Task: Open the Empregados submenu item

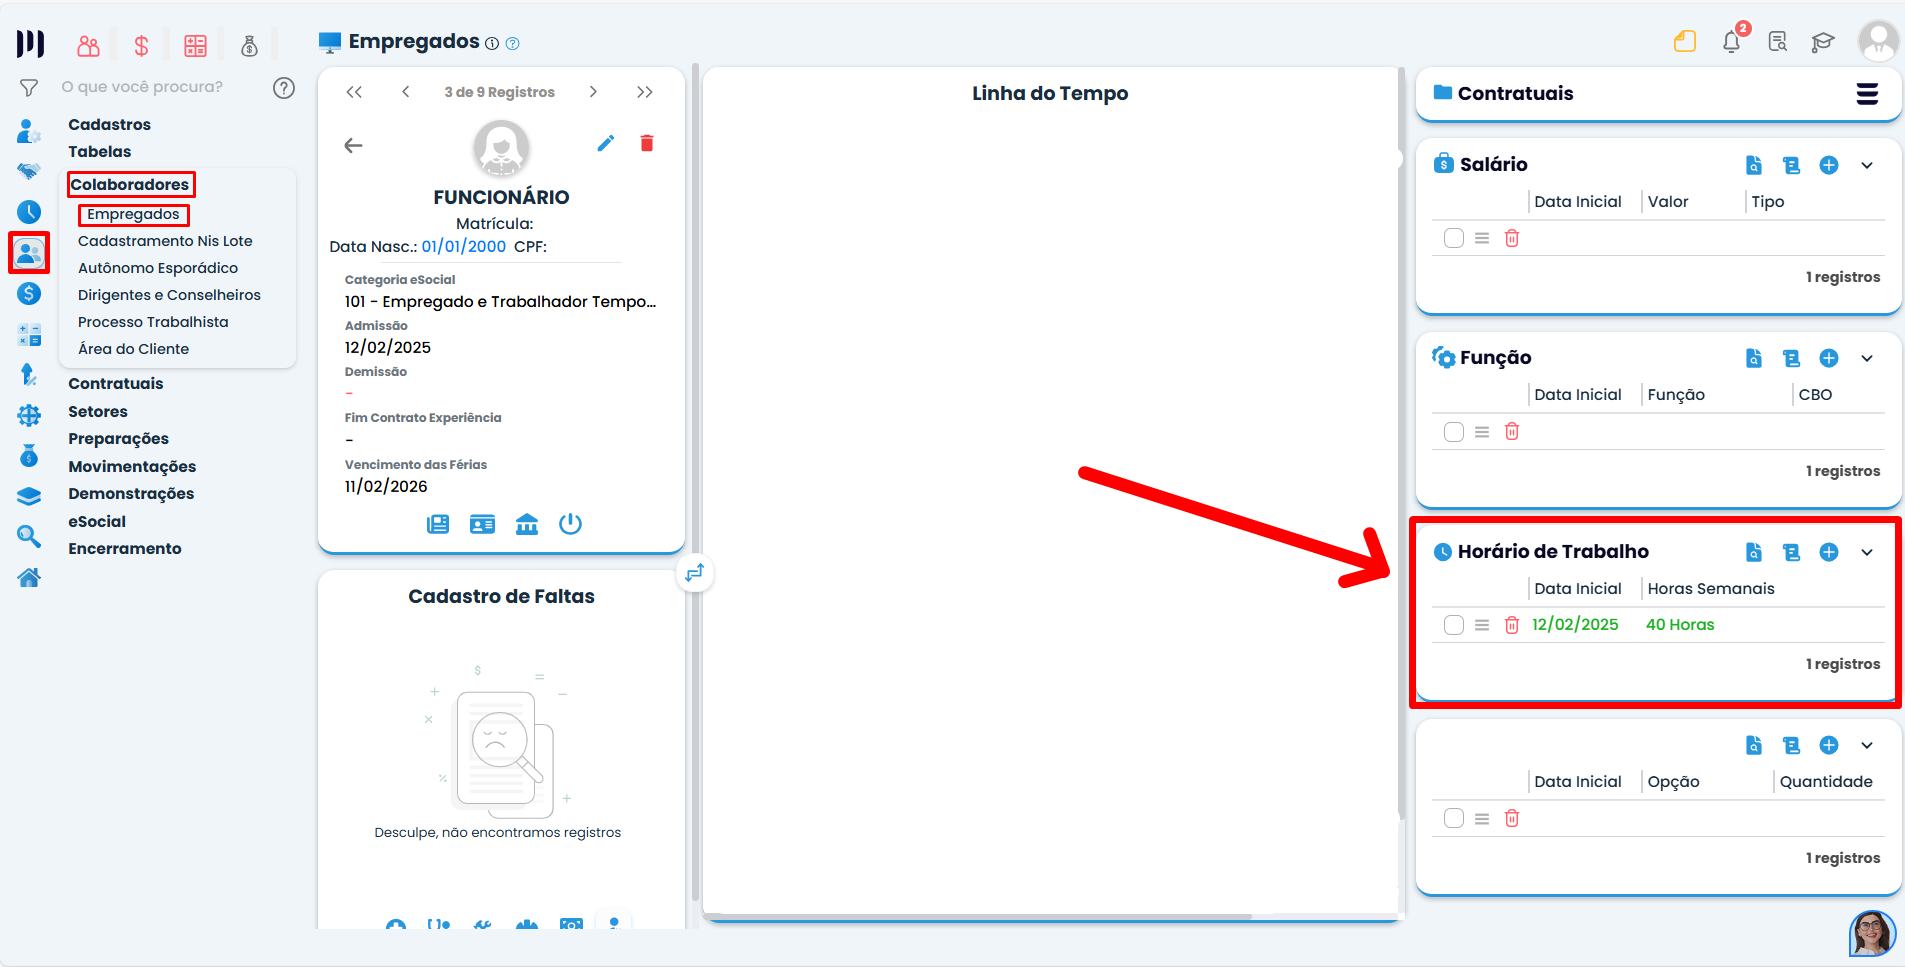Action: [x=133, y=214]
